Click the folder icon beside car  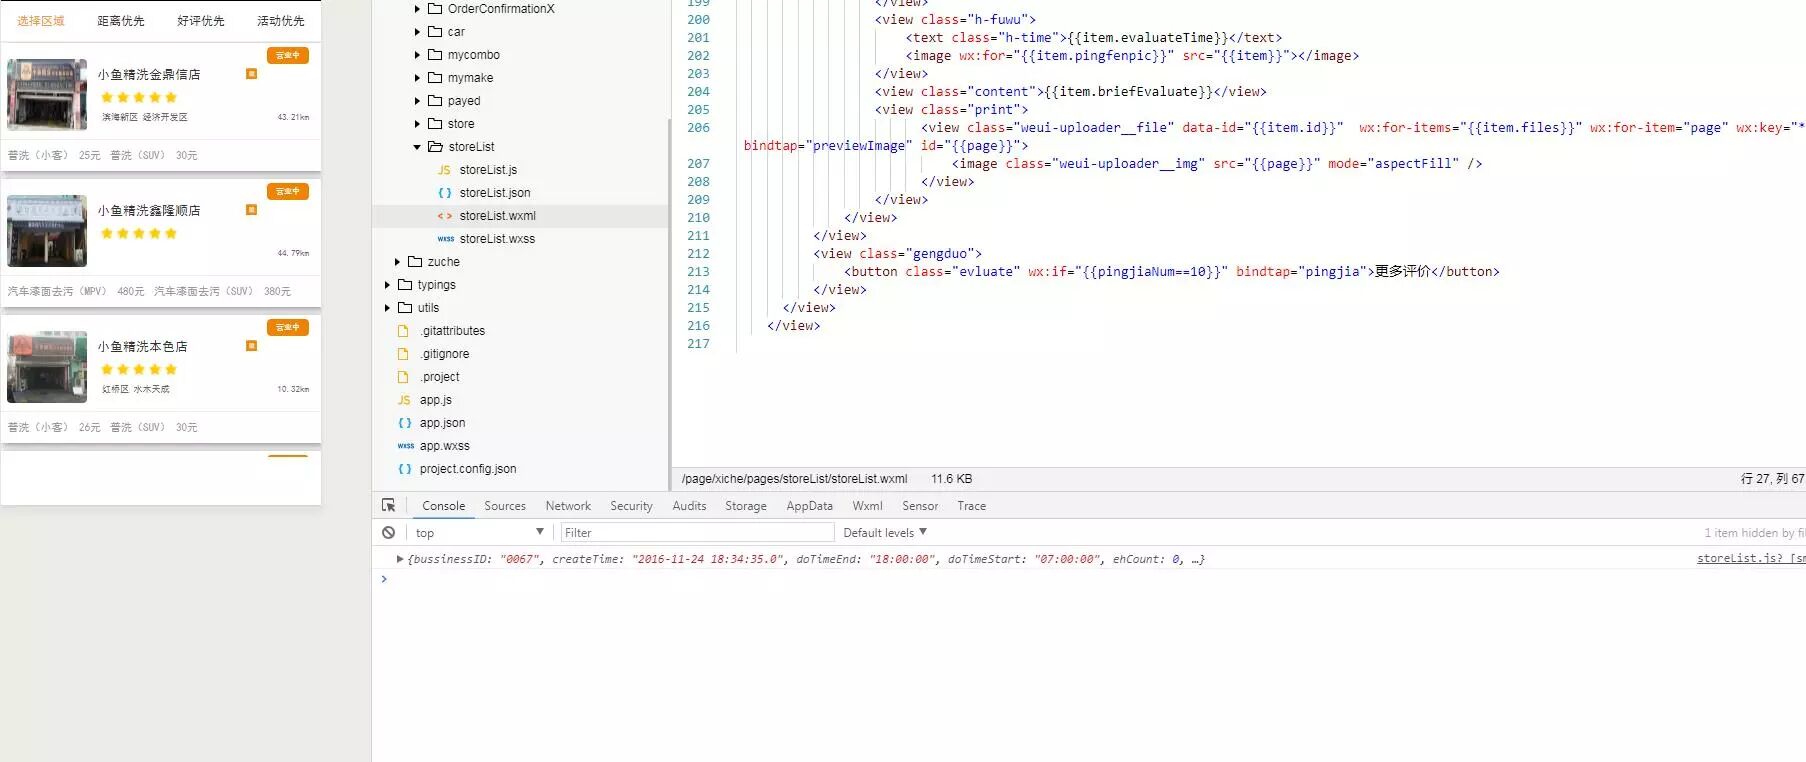click(435, 32)
